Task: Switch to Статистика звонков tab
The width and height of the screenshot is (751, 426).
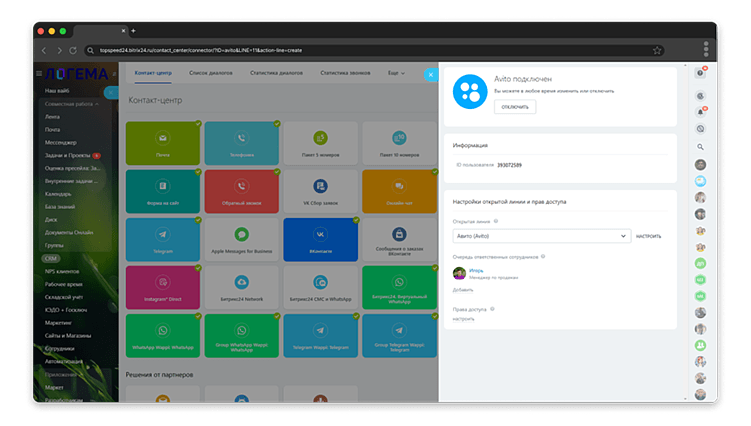Action: pyautogui.click(x=345, y=73)
